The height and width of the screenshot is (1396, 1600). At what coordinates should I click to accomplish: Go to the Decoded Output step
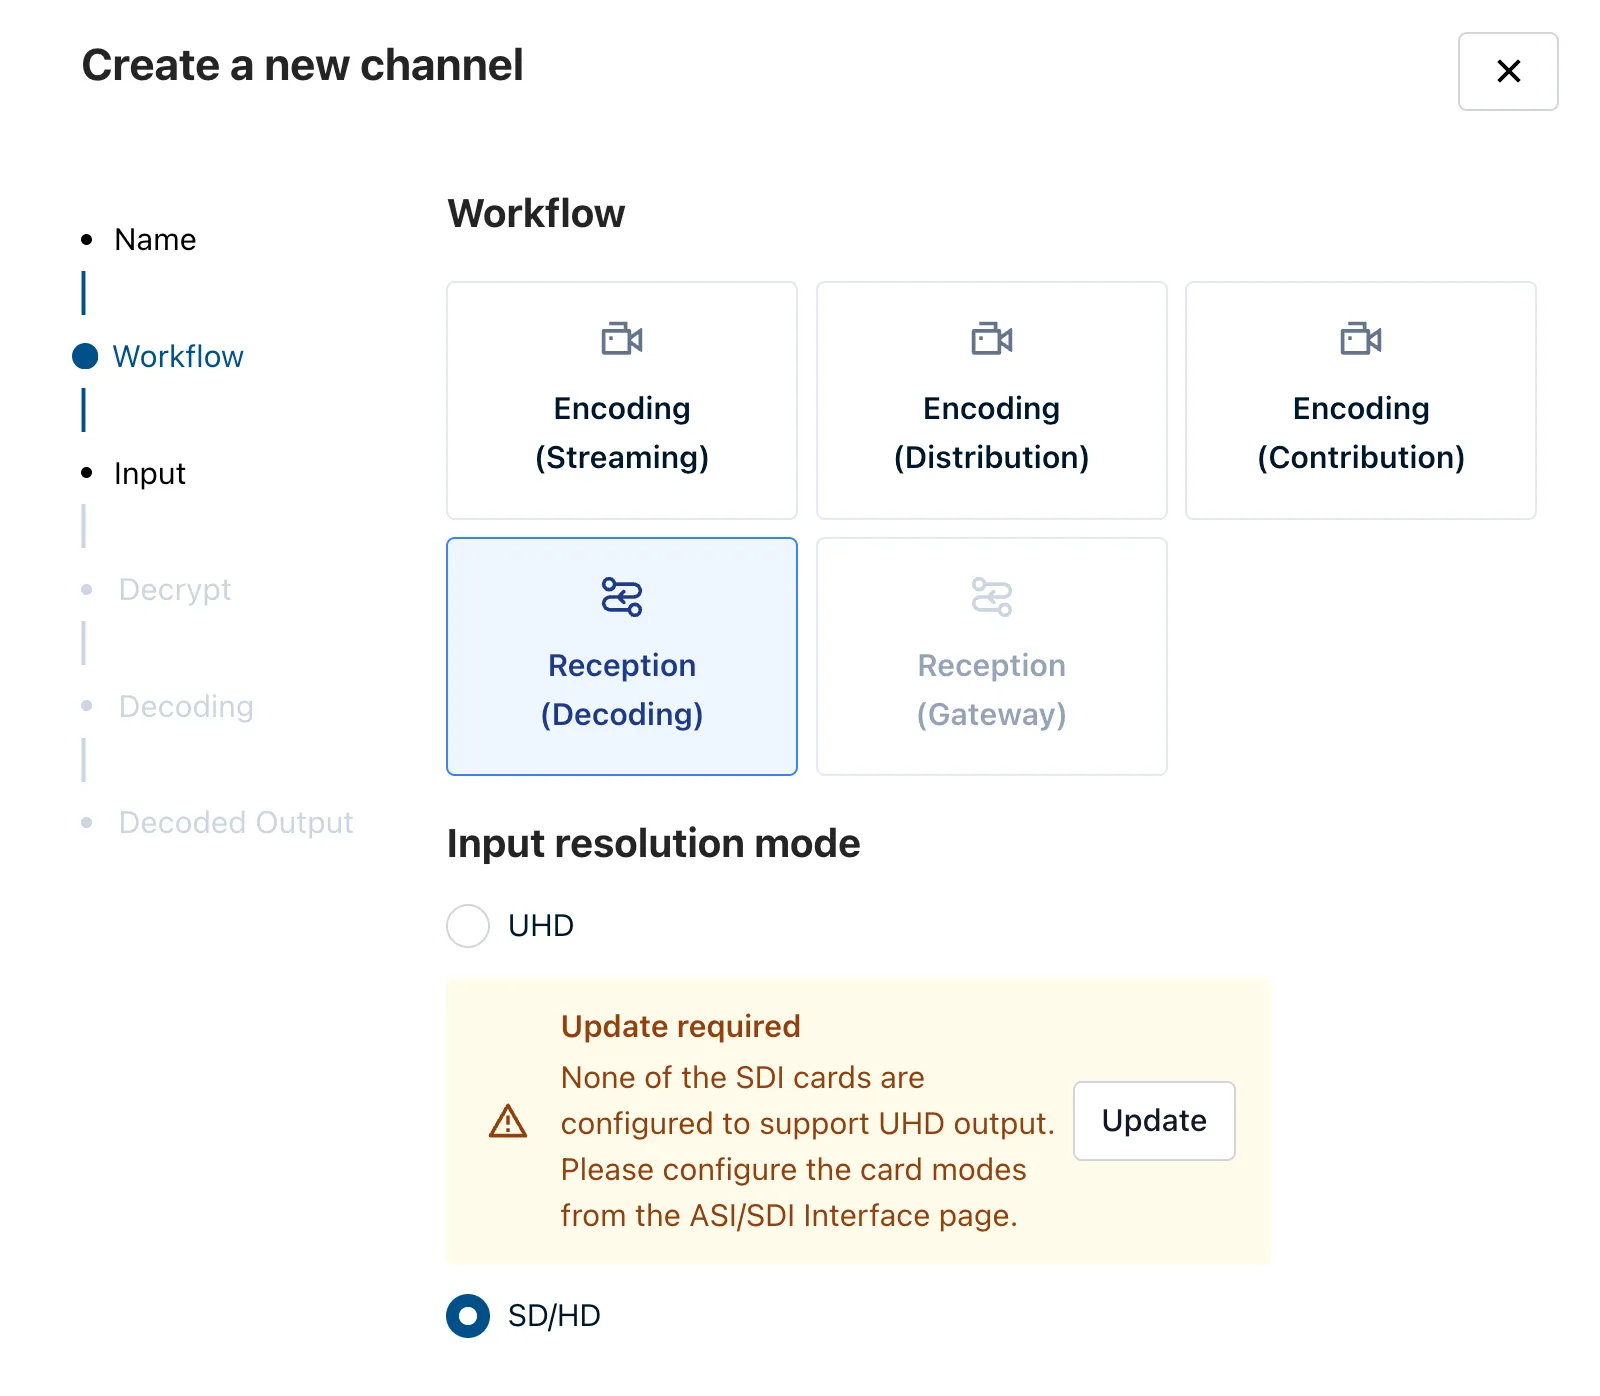coord(236,823)
